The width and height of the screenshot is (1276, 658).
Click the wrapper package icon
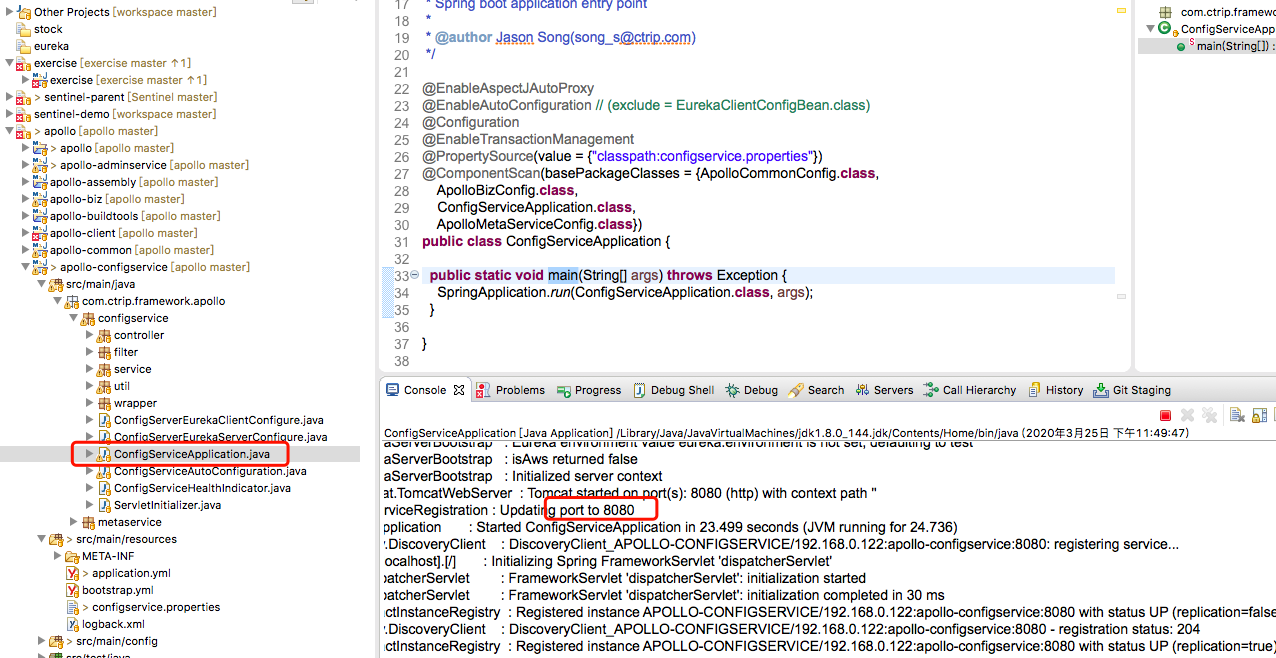[x=104, y=403]
